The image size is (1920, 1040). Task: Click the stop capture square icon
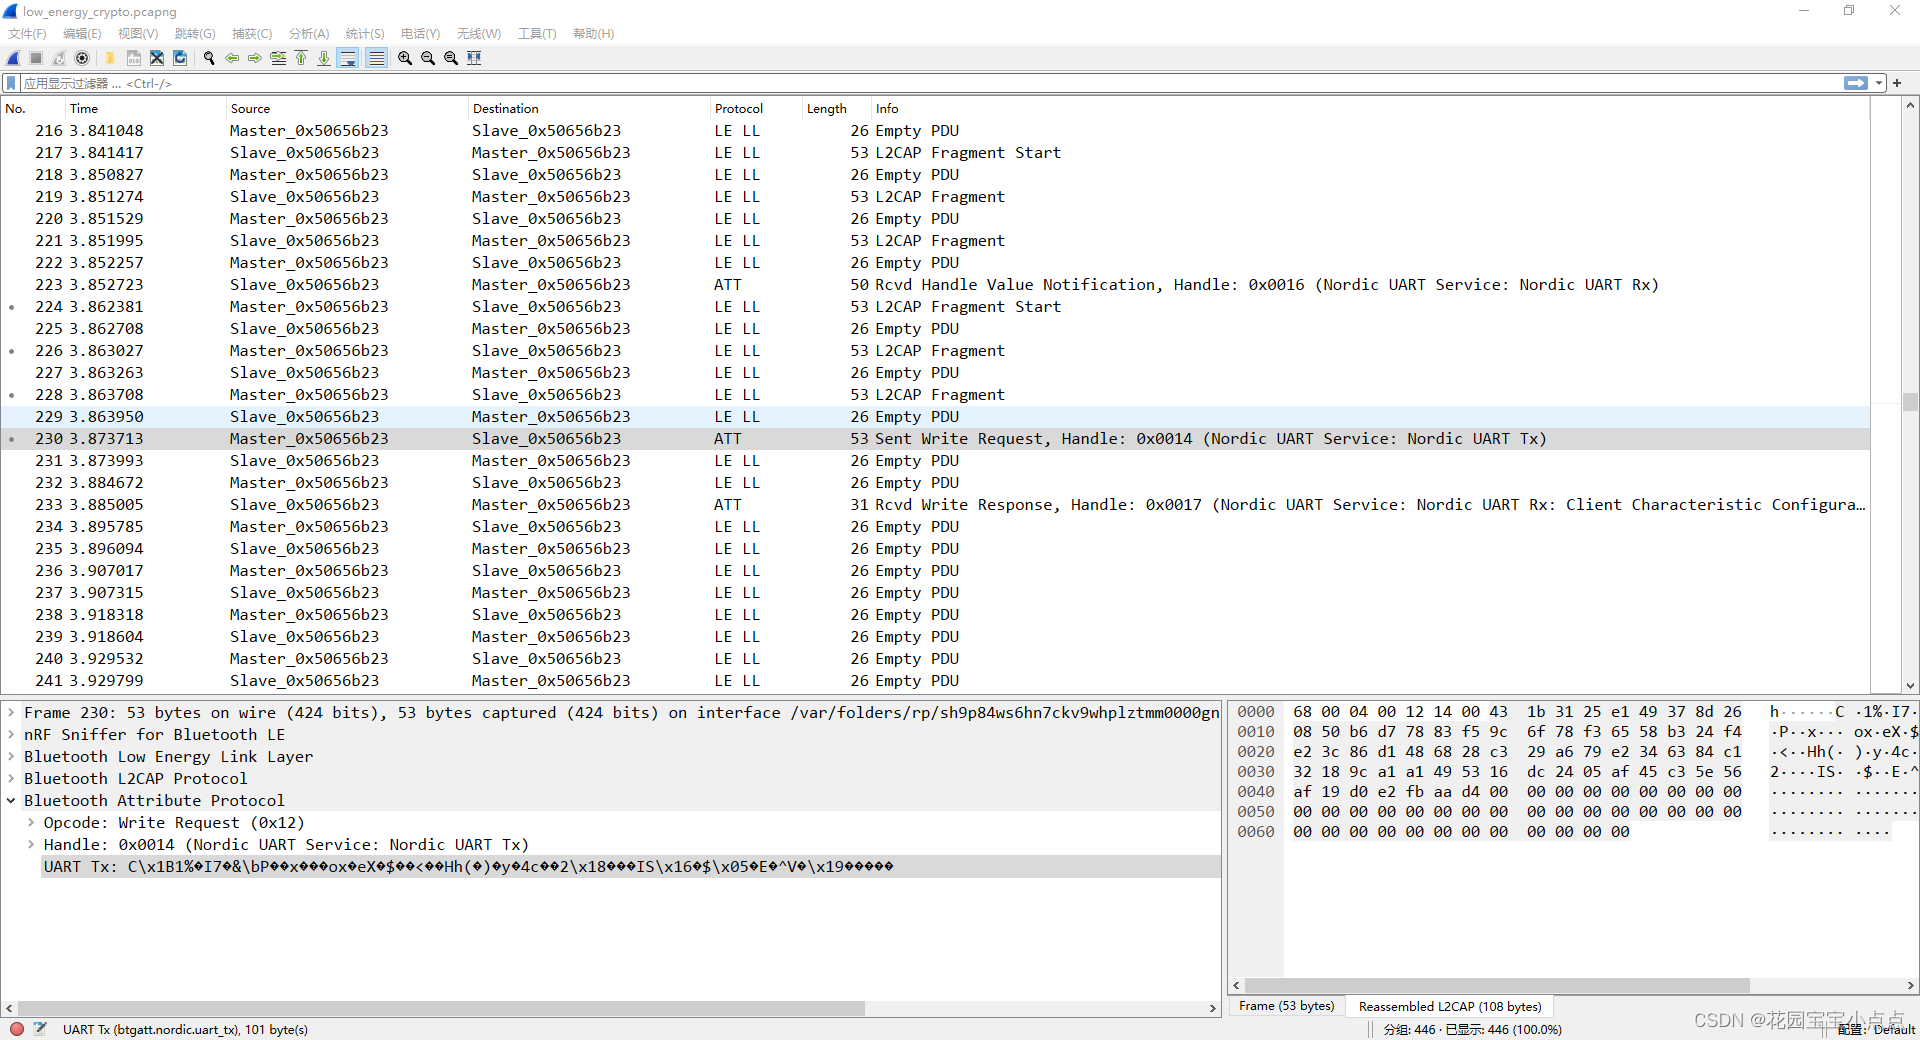tap(36, 58)
